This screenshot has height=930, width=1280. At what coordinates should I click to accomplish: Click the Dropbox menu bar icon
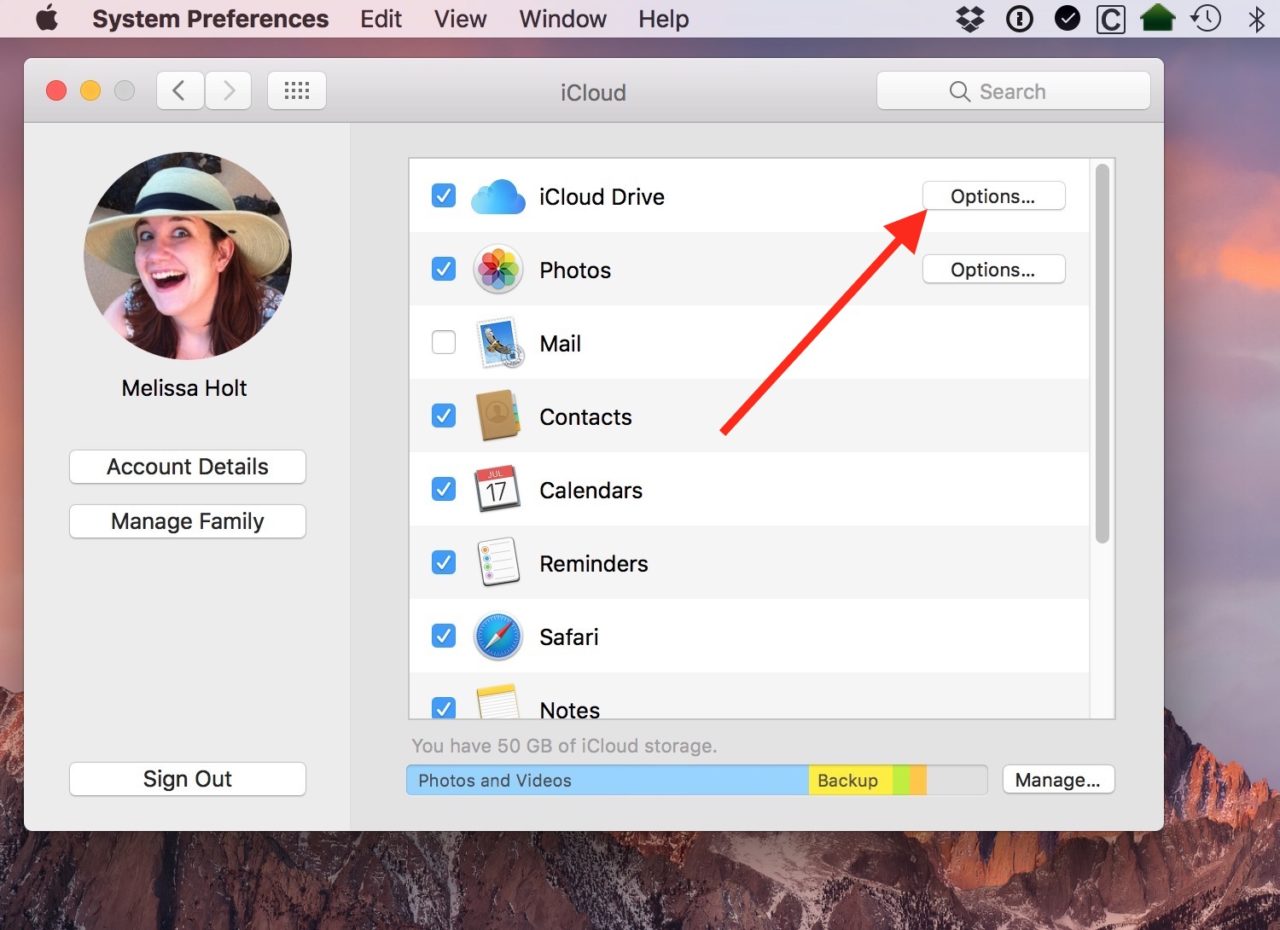tap(969, 18)
